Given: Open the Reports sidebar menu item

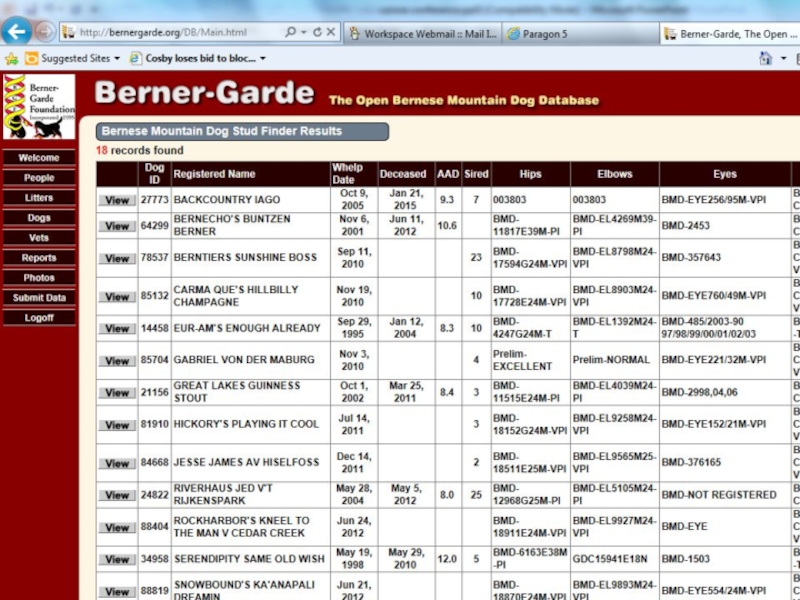Looking at the screenshot, I should 39,258.
